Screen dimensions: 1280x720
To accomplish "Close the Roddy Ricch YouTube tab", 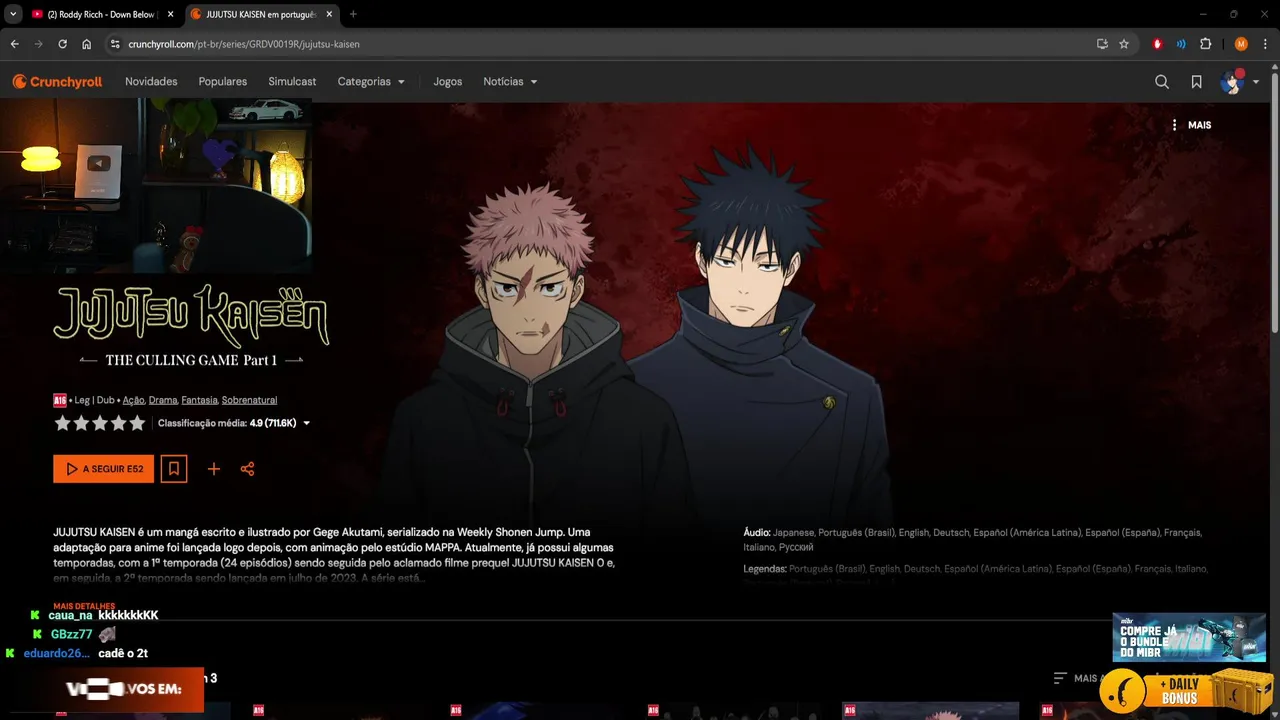I will (169, 14).
